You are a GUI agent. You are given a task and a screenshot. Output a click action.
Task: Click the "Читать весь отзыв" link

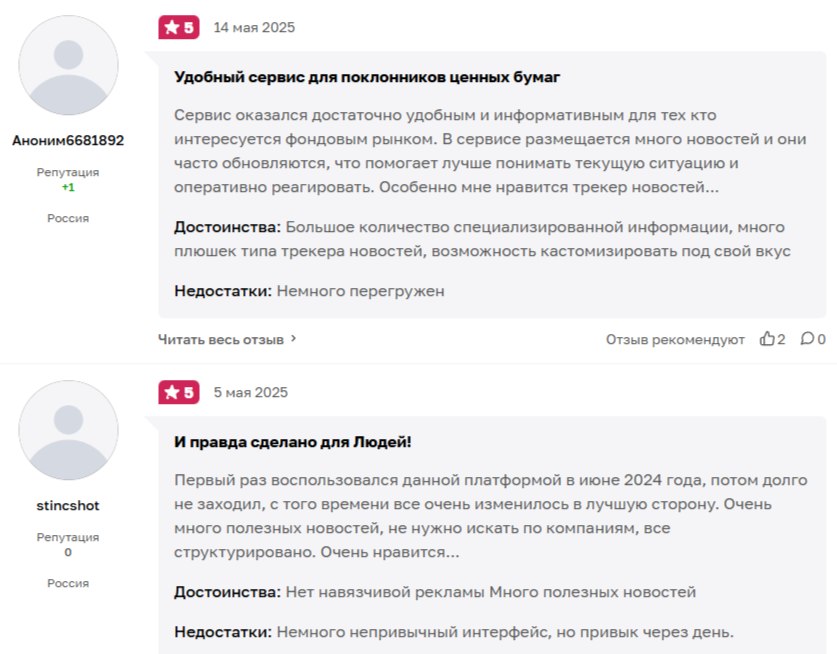221,339
